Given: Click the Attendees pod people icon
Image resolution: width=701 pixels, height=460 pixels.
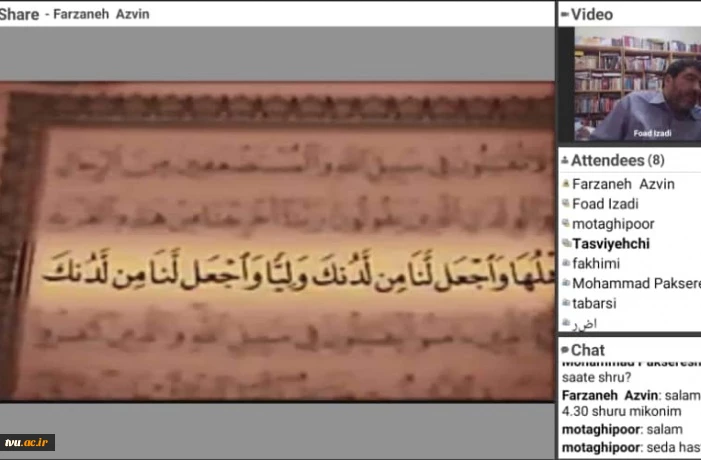Looking at the screenshot, I should click(565, 161).
